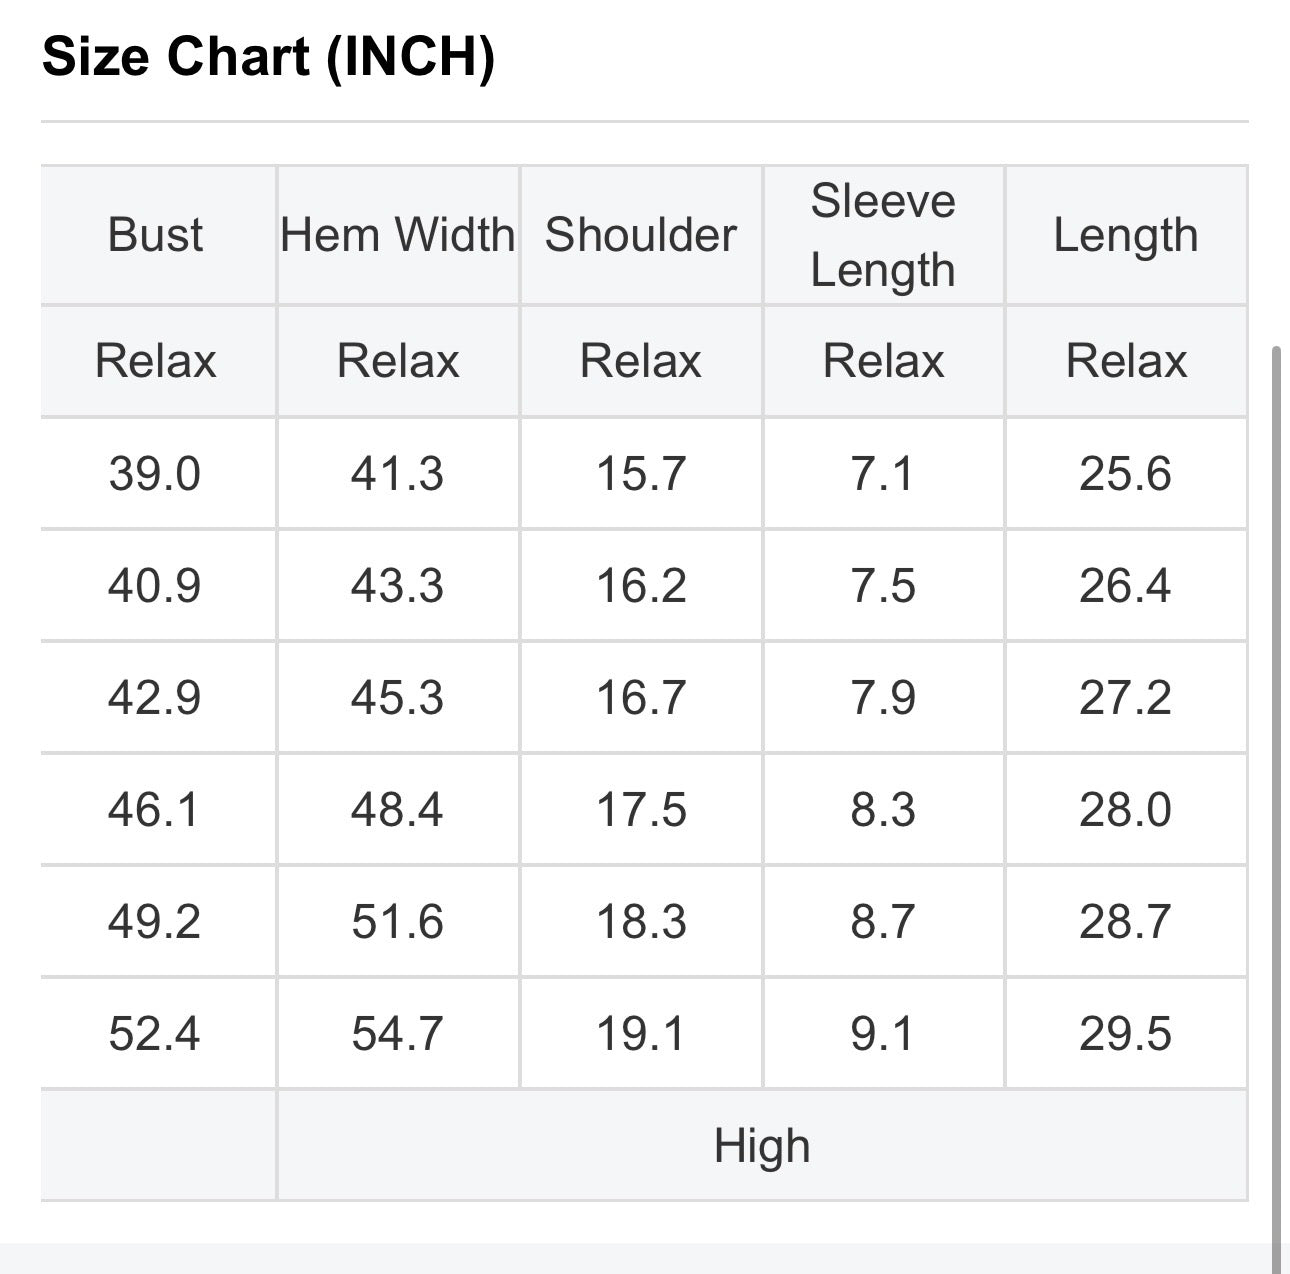1290x1274 pixels.
Task: Click the hem width value 43.3
Action: pyautogui.click(x=397, y=586)
